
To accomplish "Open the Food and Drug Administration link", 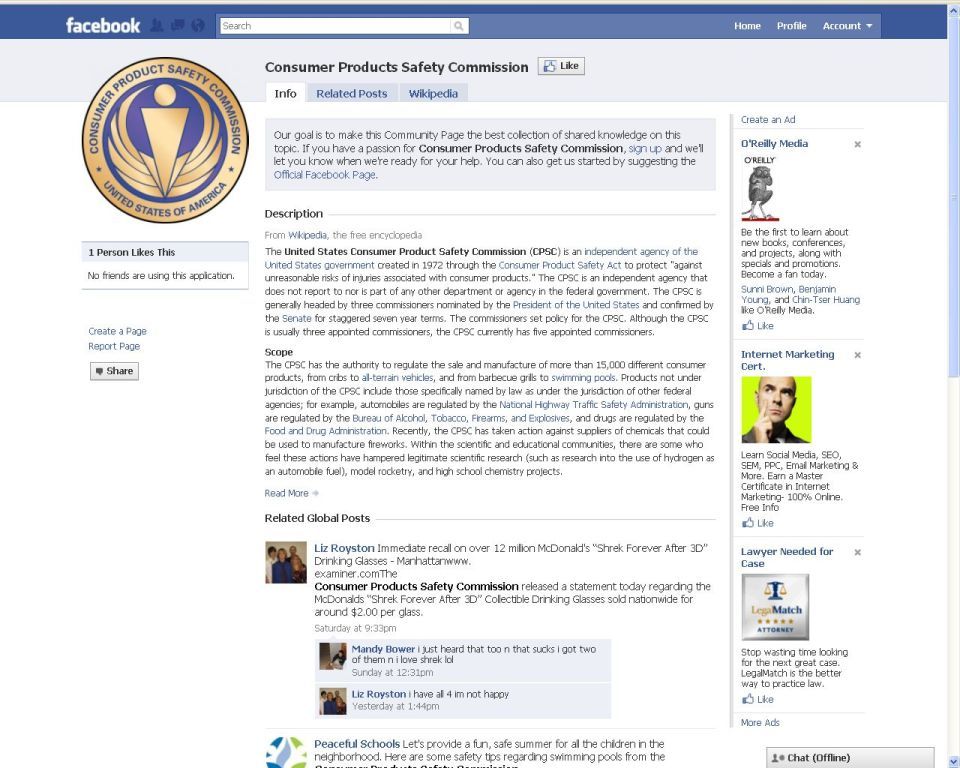I will (326, 431).
